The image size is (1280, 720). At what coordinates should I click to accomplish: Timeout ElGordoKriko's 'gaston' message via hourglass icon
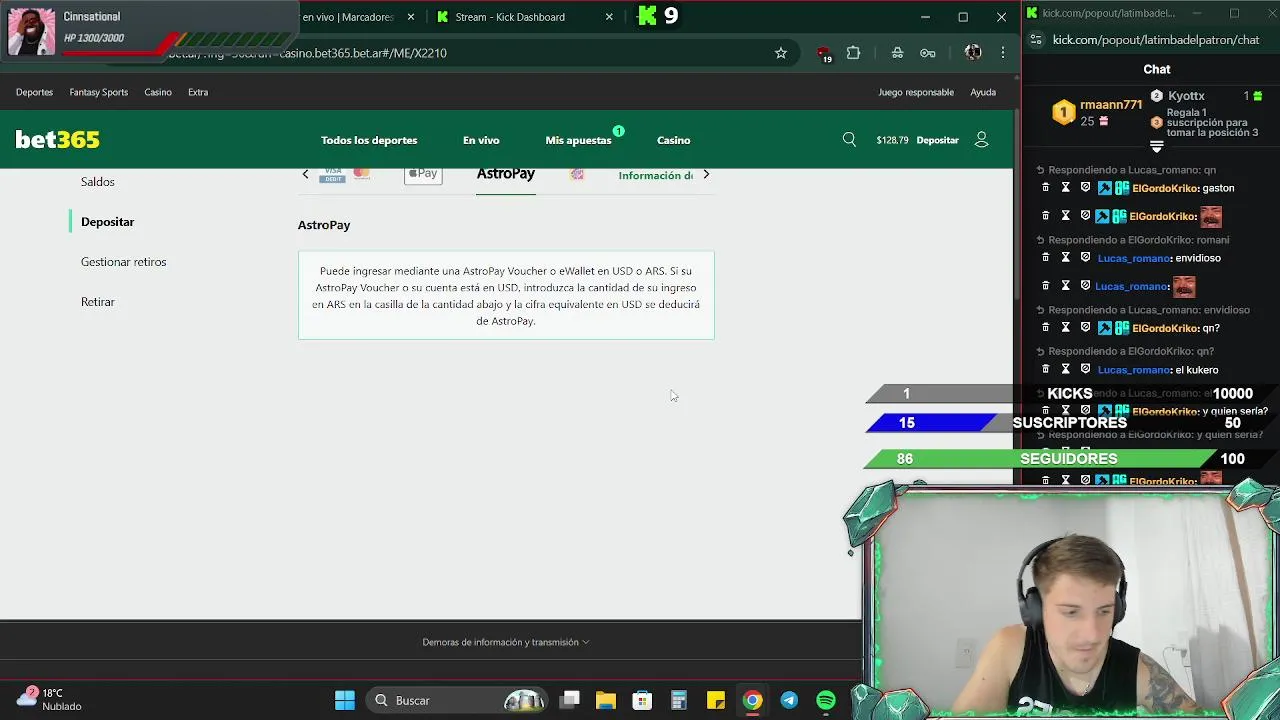point(1065,188)
